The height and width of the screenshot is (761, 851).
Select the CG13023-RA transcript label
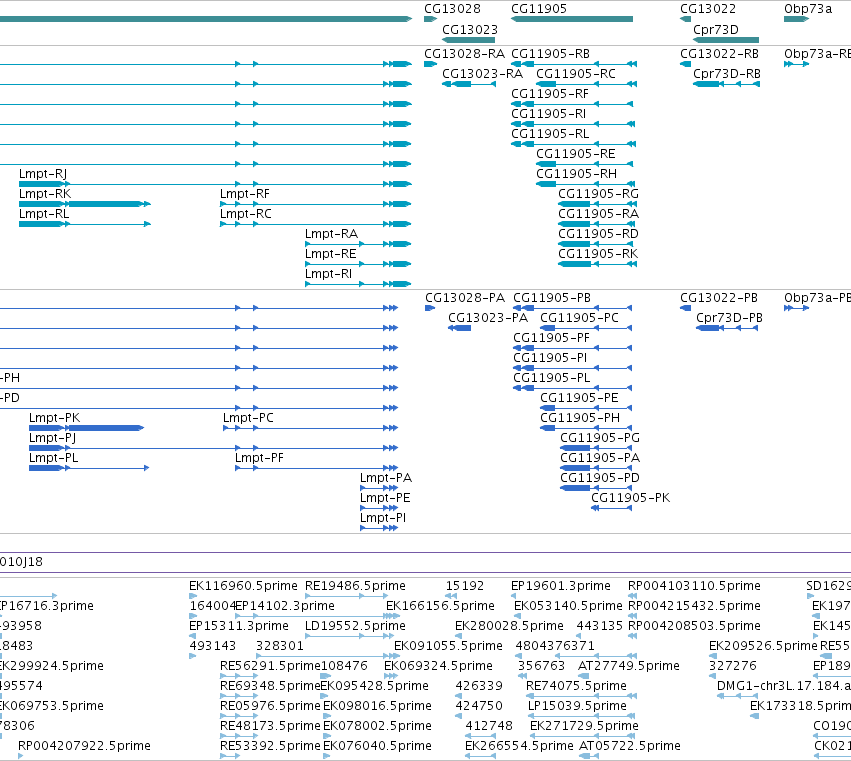tap(482, 74)
